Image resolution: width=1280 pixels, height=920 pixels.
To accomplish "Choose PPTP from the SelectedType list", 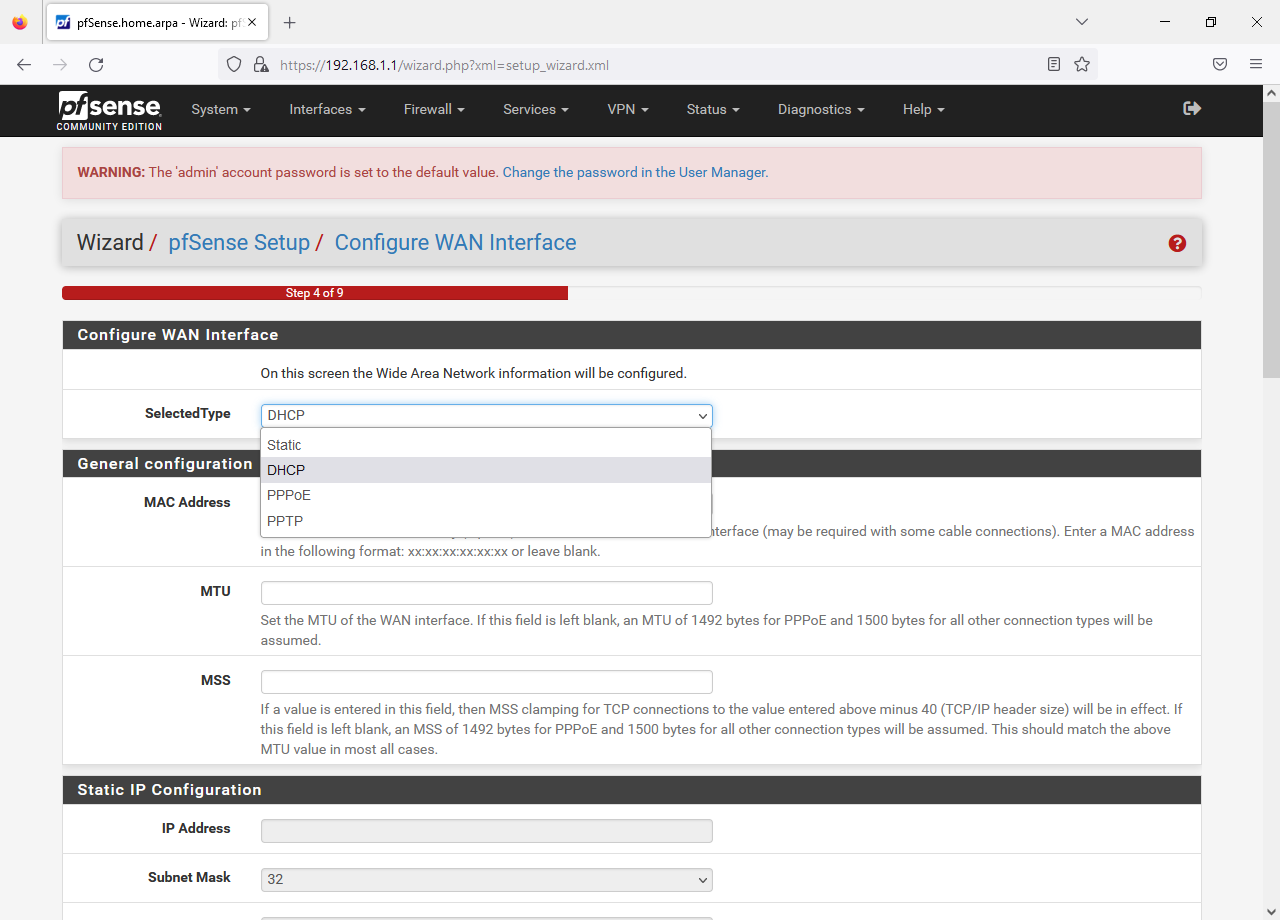I will [x=486, y=521].
